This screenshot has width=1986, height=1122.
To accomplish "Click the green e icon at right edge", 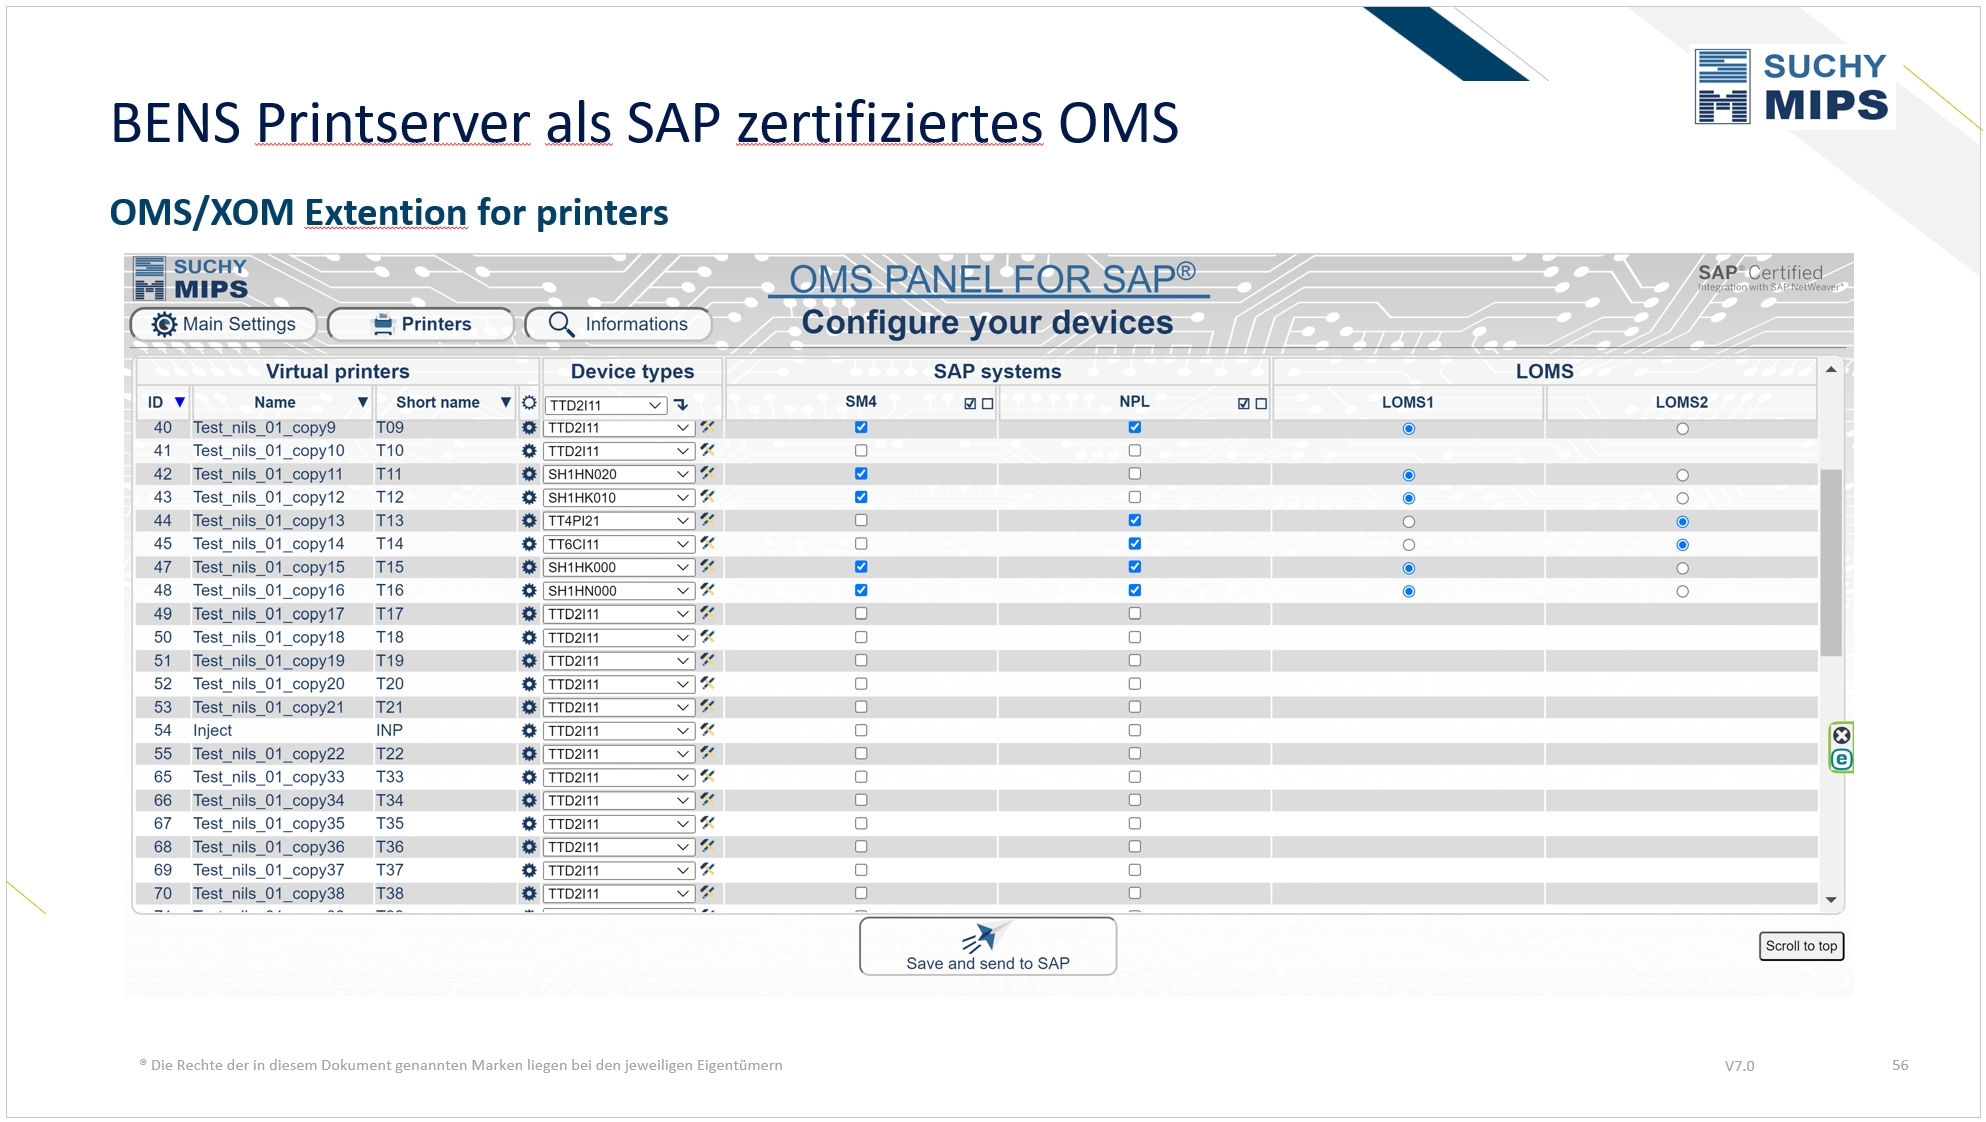I will point(1841,760).
